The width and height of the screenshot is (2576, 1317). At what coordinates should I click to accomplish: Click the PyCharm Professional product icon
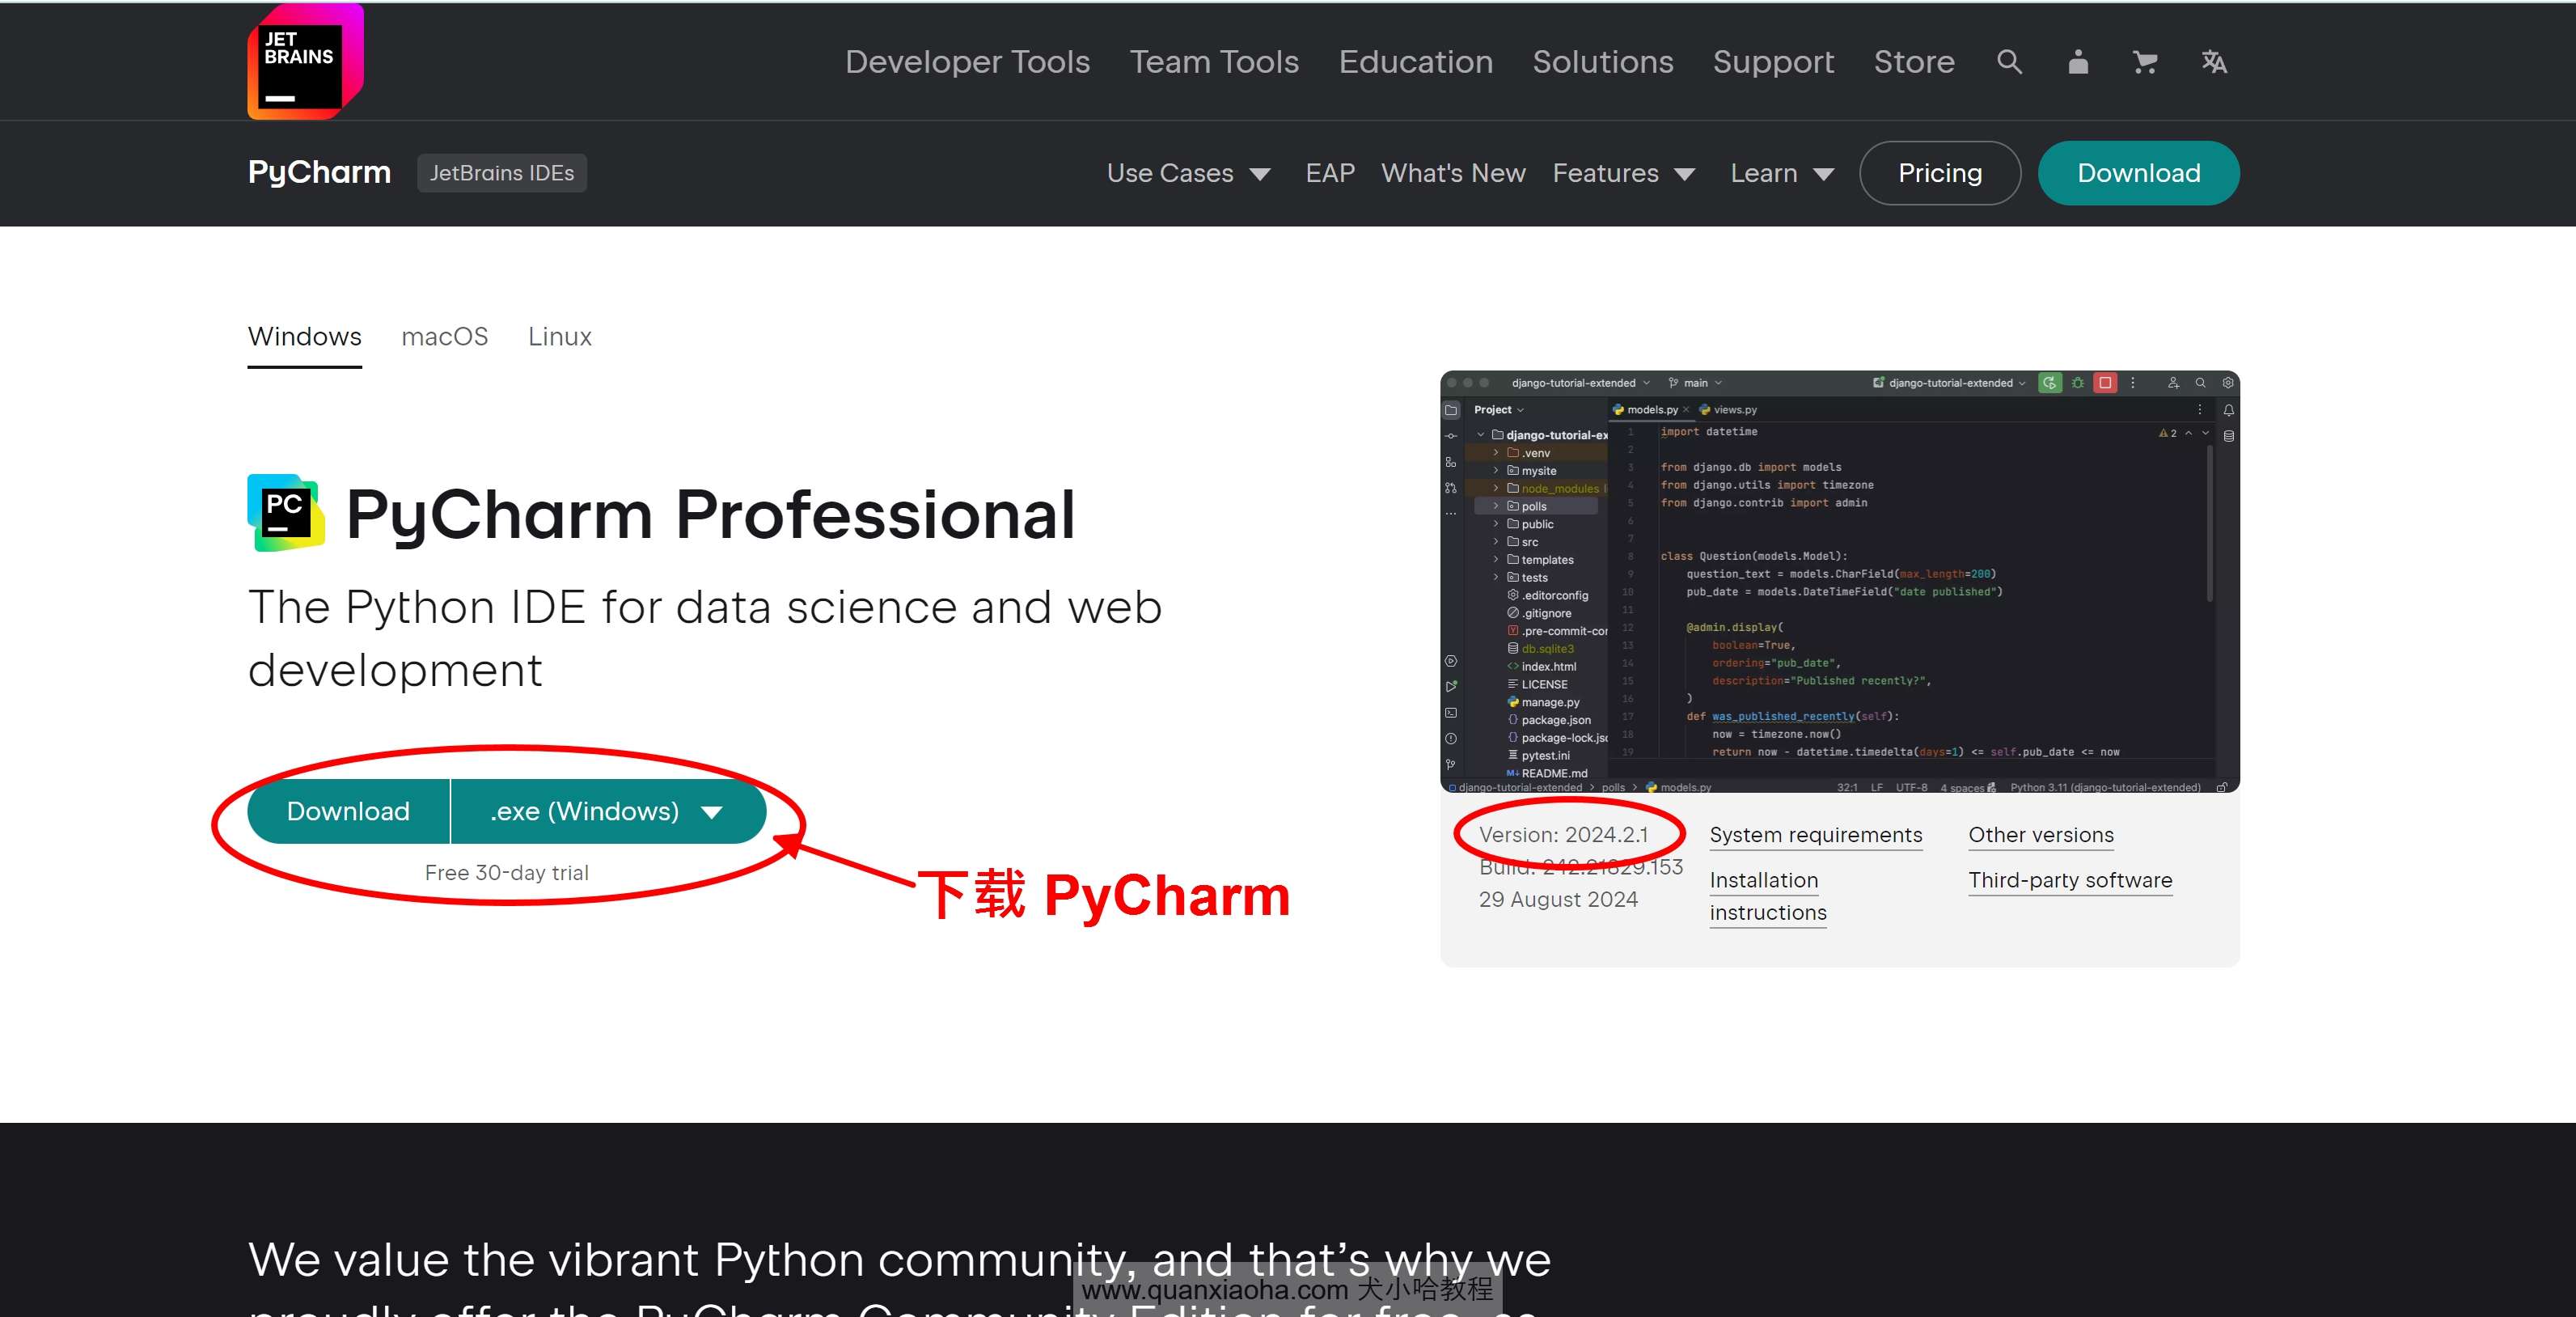pos(284,514)
